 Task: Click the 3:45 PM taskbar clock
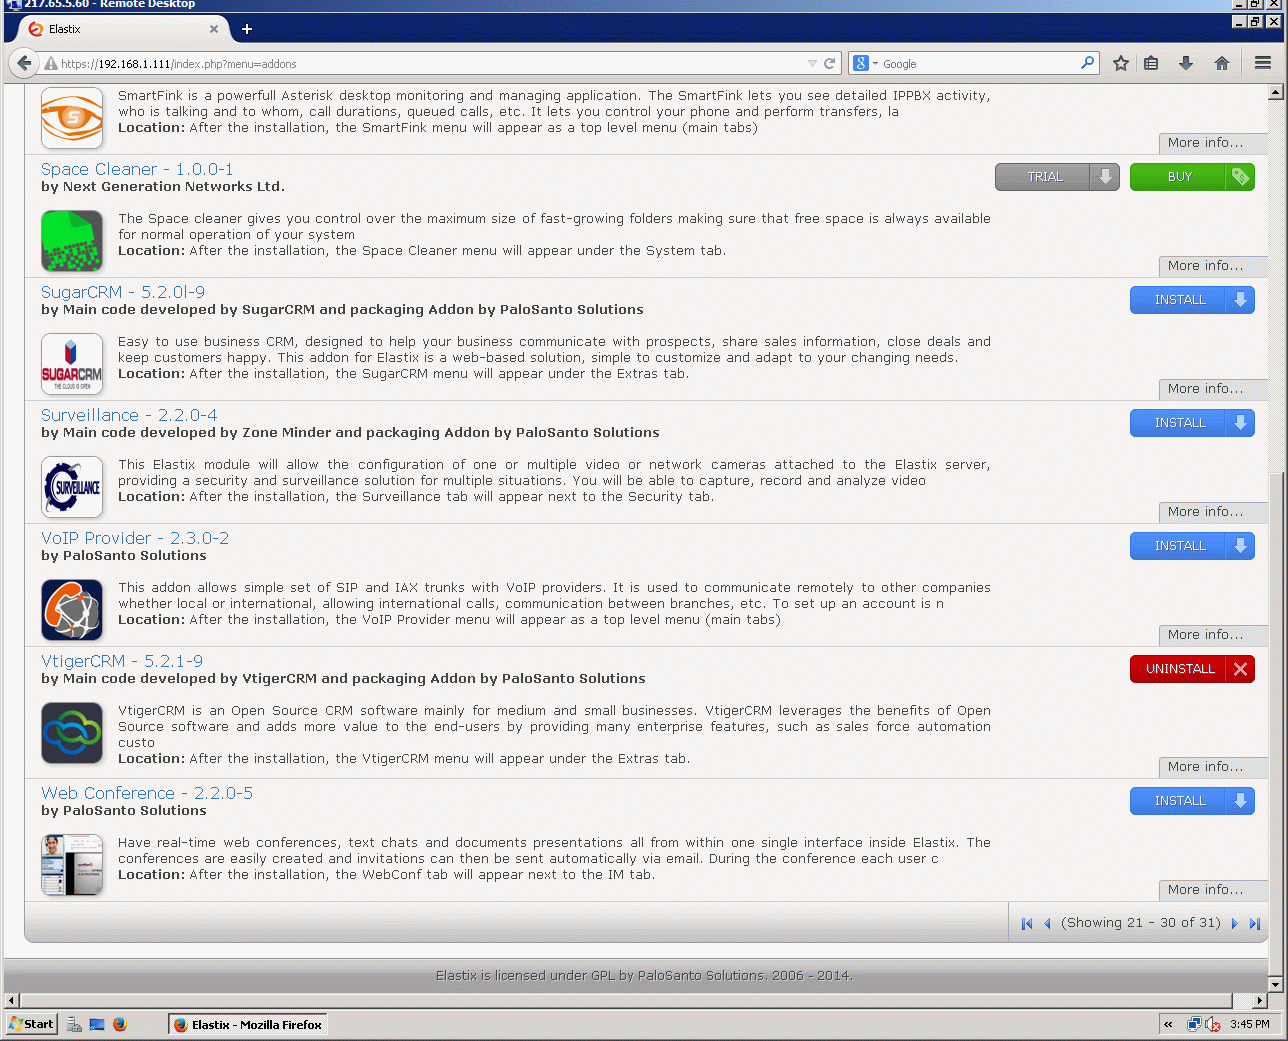pos(1250,1024)
